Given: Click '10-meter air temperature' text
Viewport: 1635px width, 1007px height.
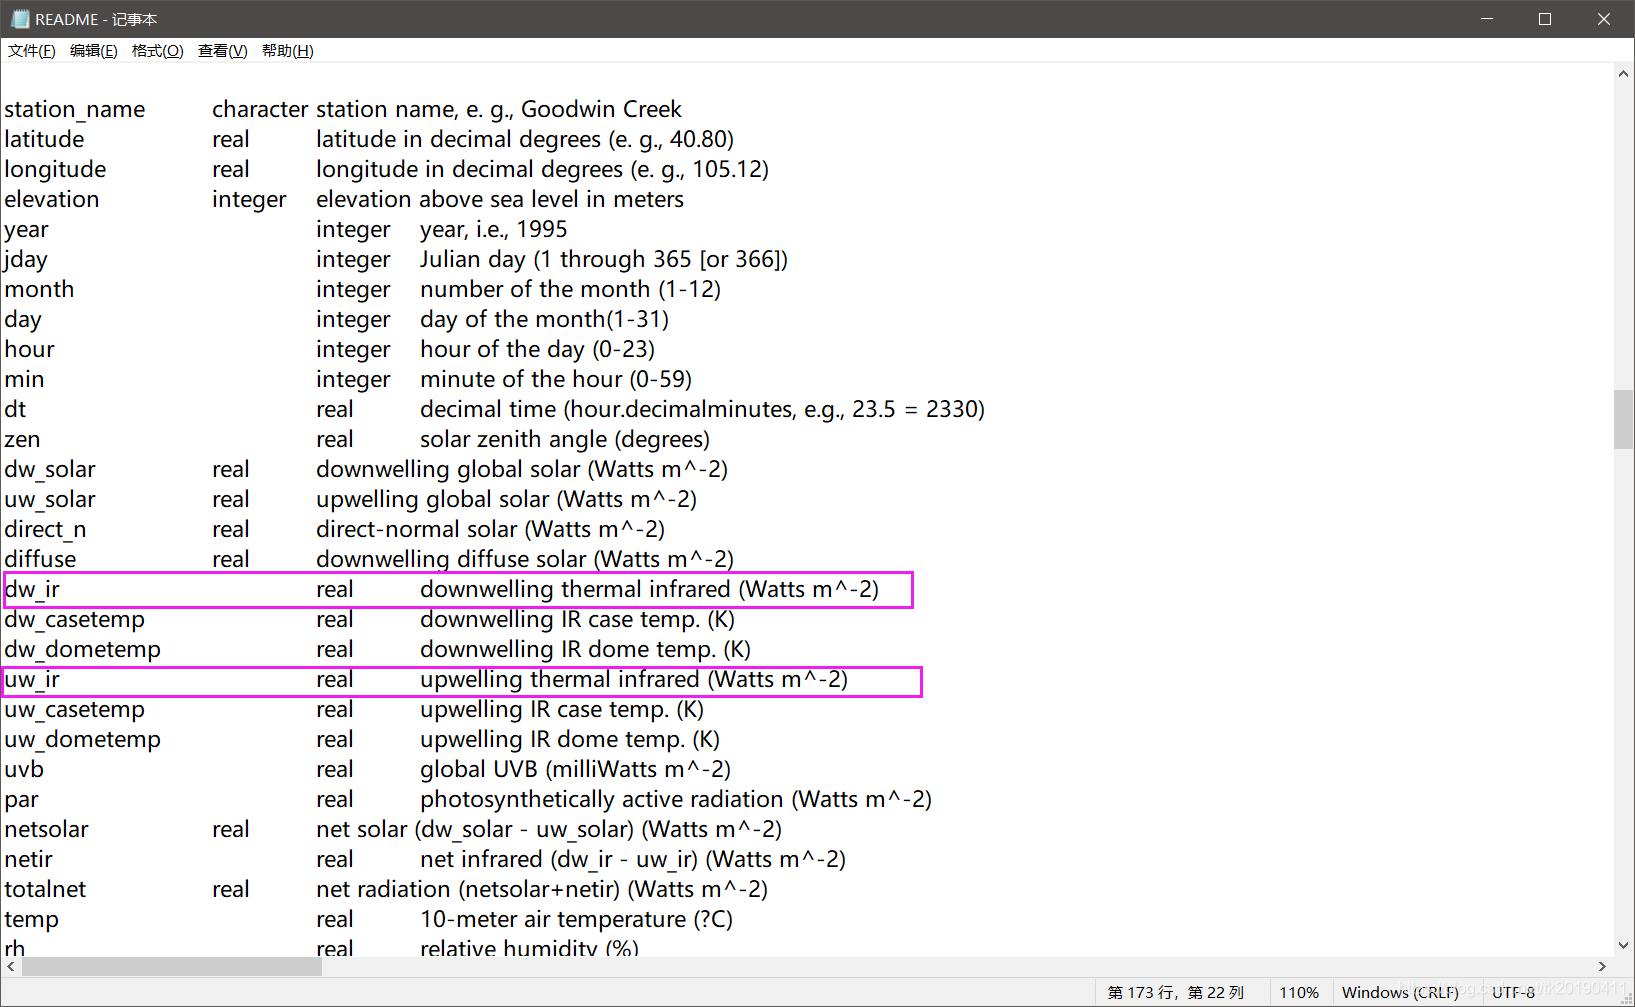Looking at the screenshot, I should [553, 920].
